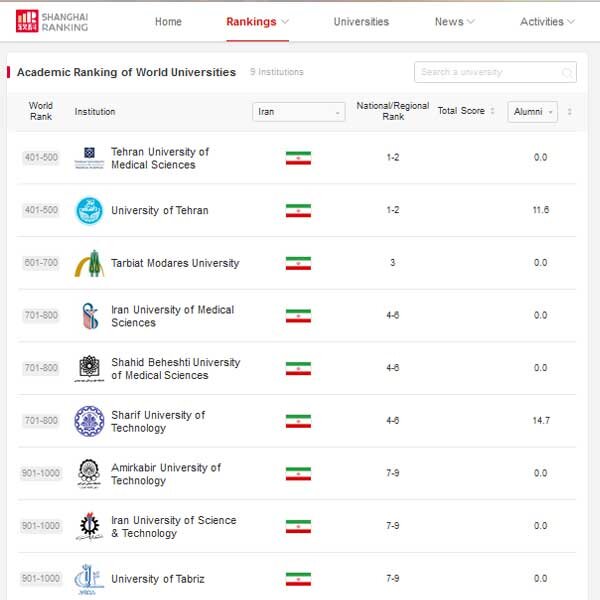Toggle the sort arrows beside Alumni

coord(570,112)
